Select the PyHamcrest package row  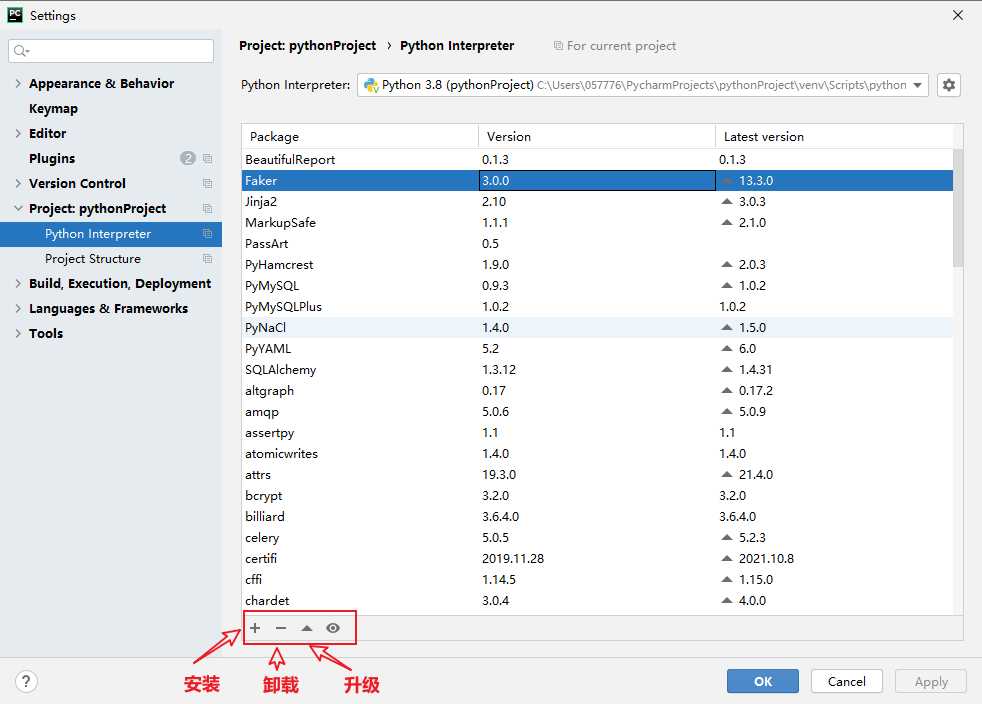pos(597,264)
